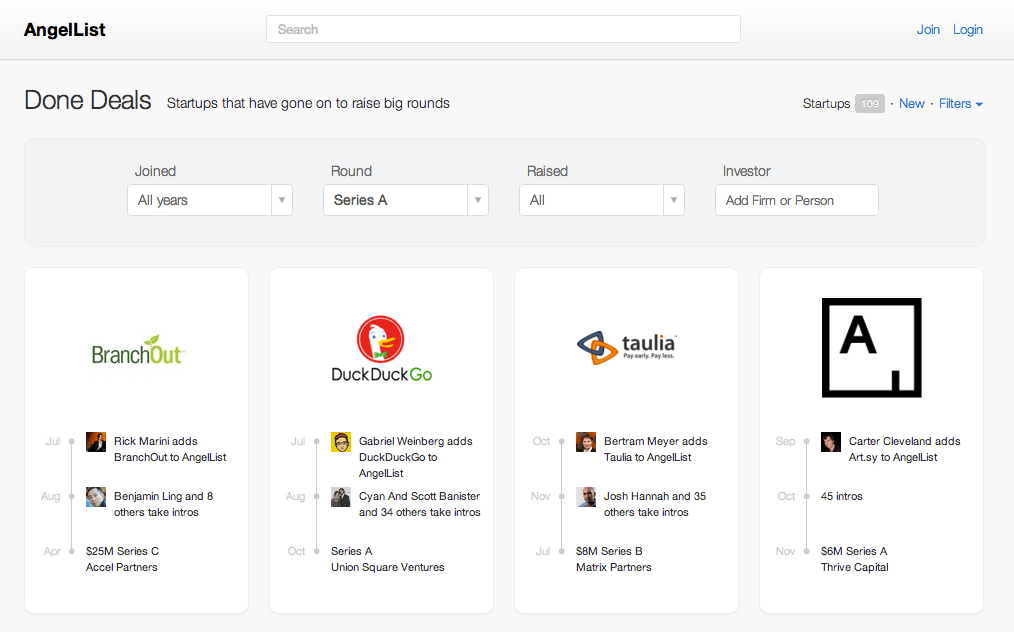Screen dimensions: 1014x632
Task: Click Bertram Meyer's profile picture
Action: coord(586,442)
